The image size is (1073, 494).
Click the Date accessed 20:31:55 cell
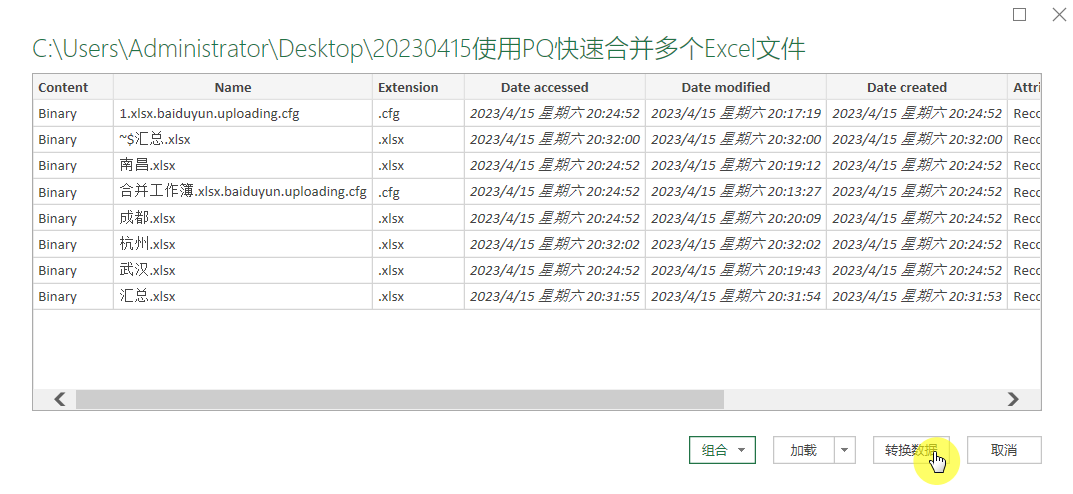(554, 296)
